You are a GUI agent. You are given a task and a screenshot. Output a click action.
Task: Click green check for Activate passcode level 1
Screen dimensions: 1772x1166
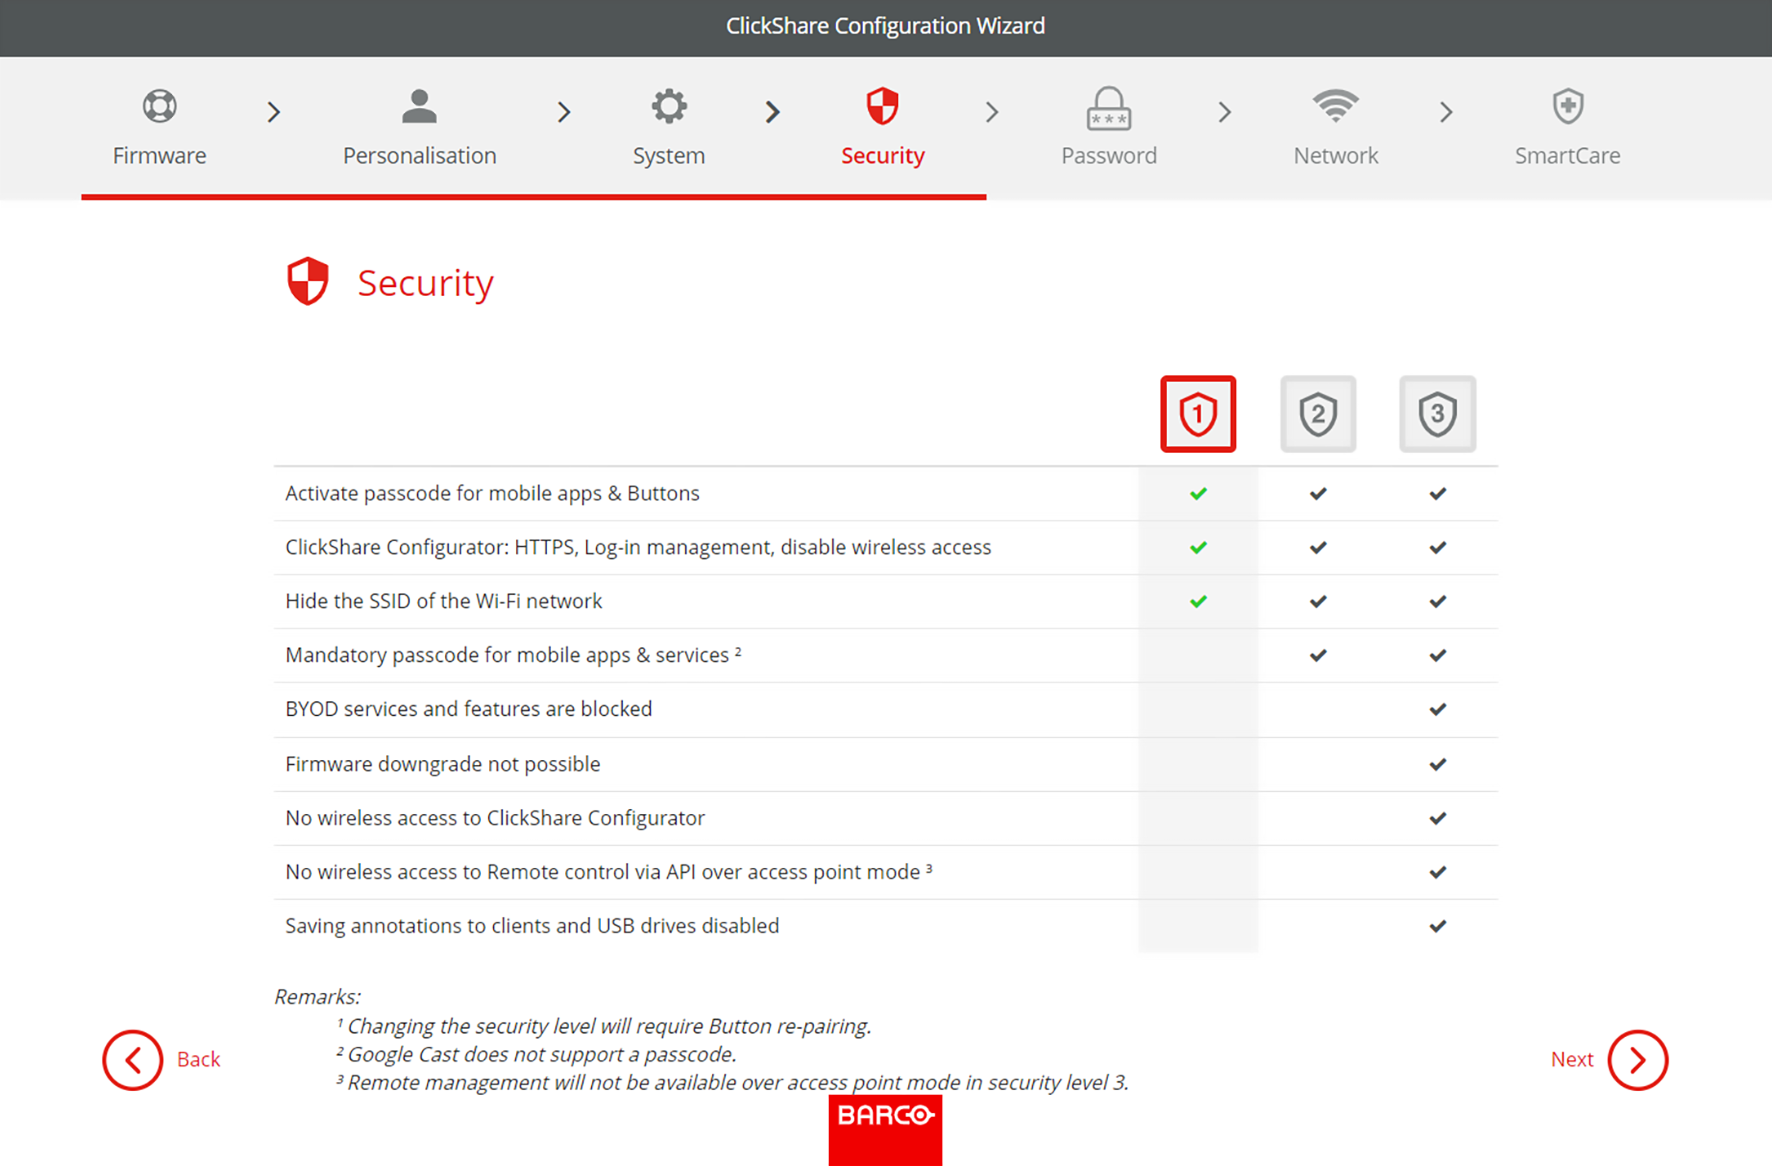(x=1198, y=493)
